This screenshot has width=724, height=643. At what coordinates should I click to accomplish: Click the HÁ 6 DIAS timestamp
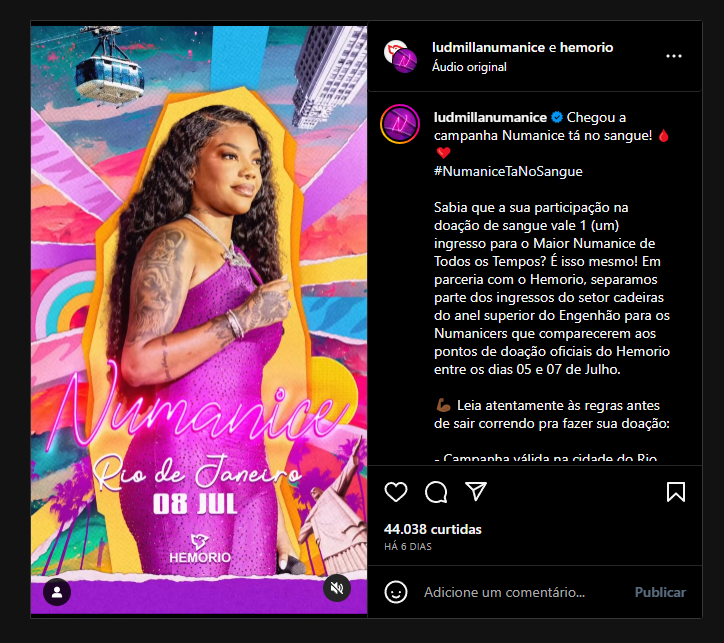point(408,547)
